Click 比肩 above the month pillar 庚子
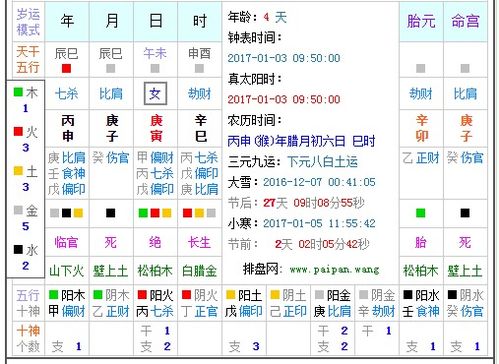The height and width of the screenshot is (364, 499). click(x=111, y=94)
